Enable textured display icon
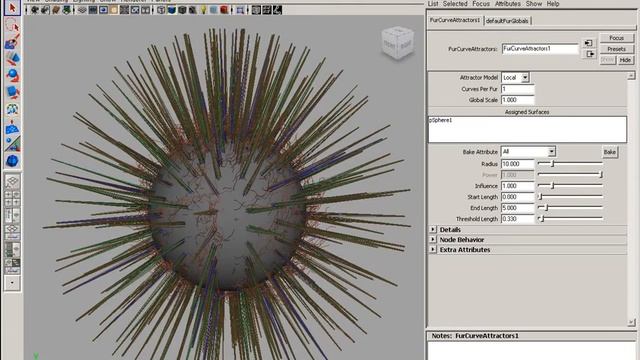Viewport: 640px width, 360px height. coord(193,10)
